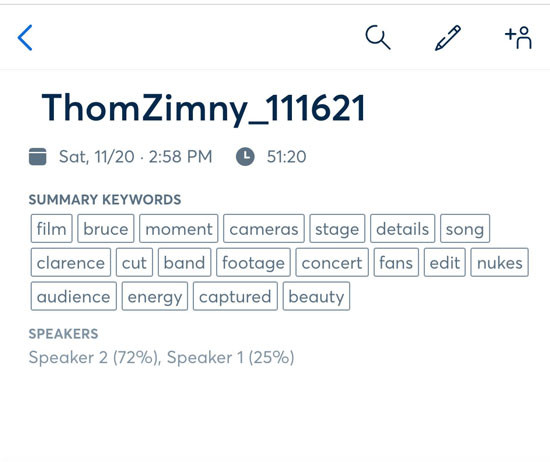
Task: Select the "bruce" keyword tag
Action: click(106, 229)
